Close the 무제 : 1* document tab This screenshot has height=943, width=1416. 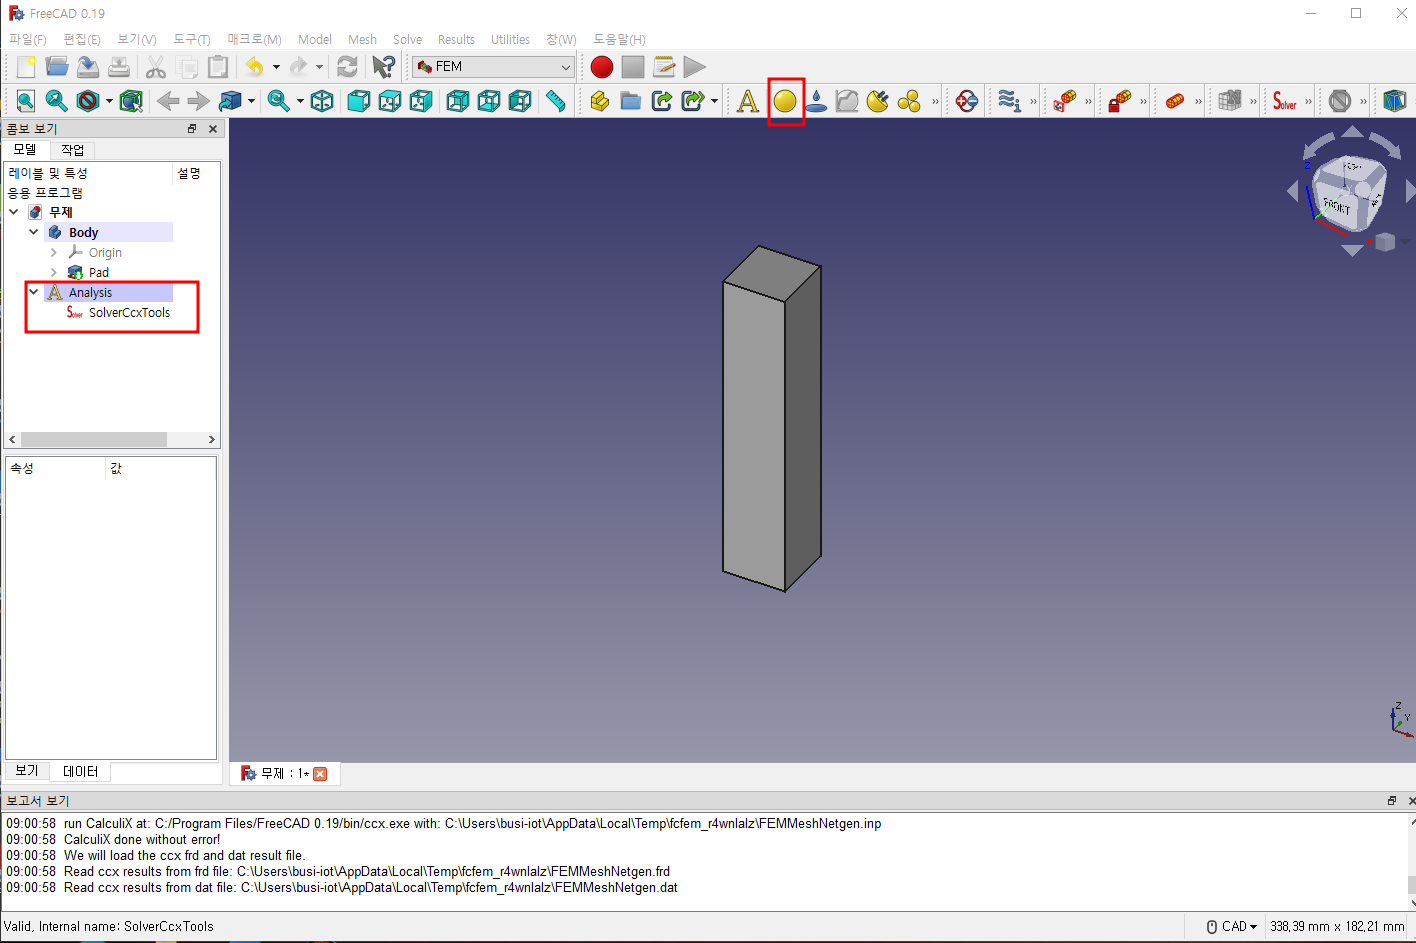320,774
